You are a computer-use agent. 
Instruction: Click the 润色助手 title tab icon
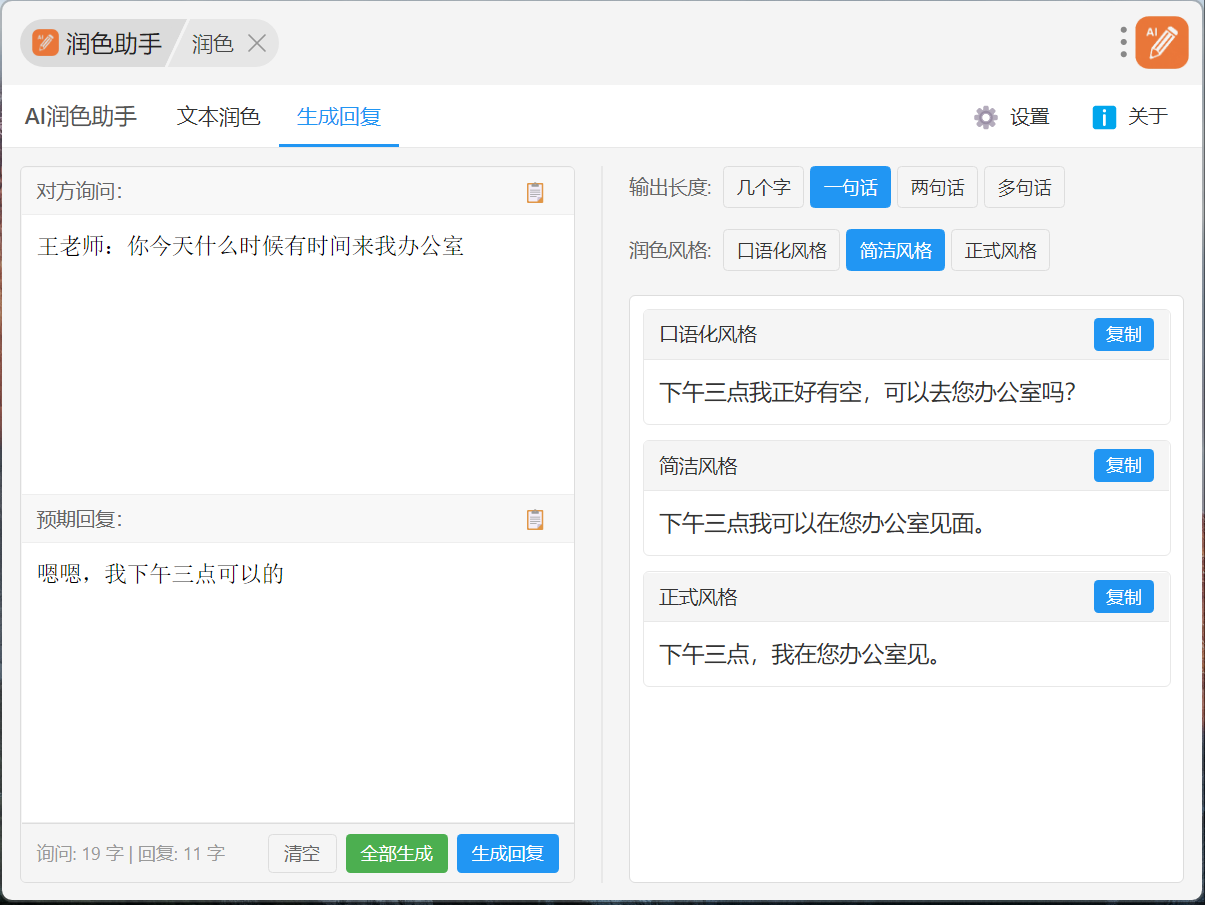(46, 43)
